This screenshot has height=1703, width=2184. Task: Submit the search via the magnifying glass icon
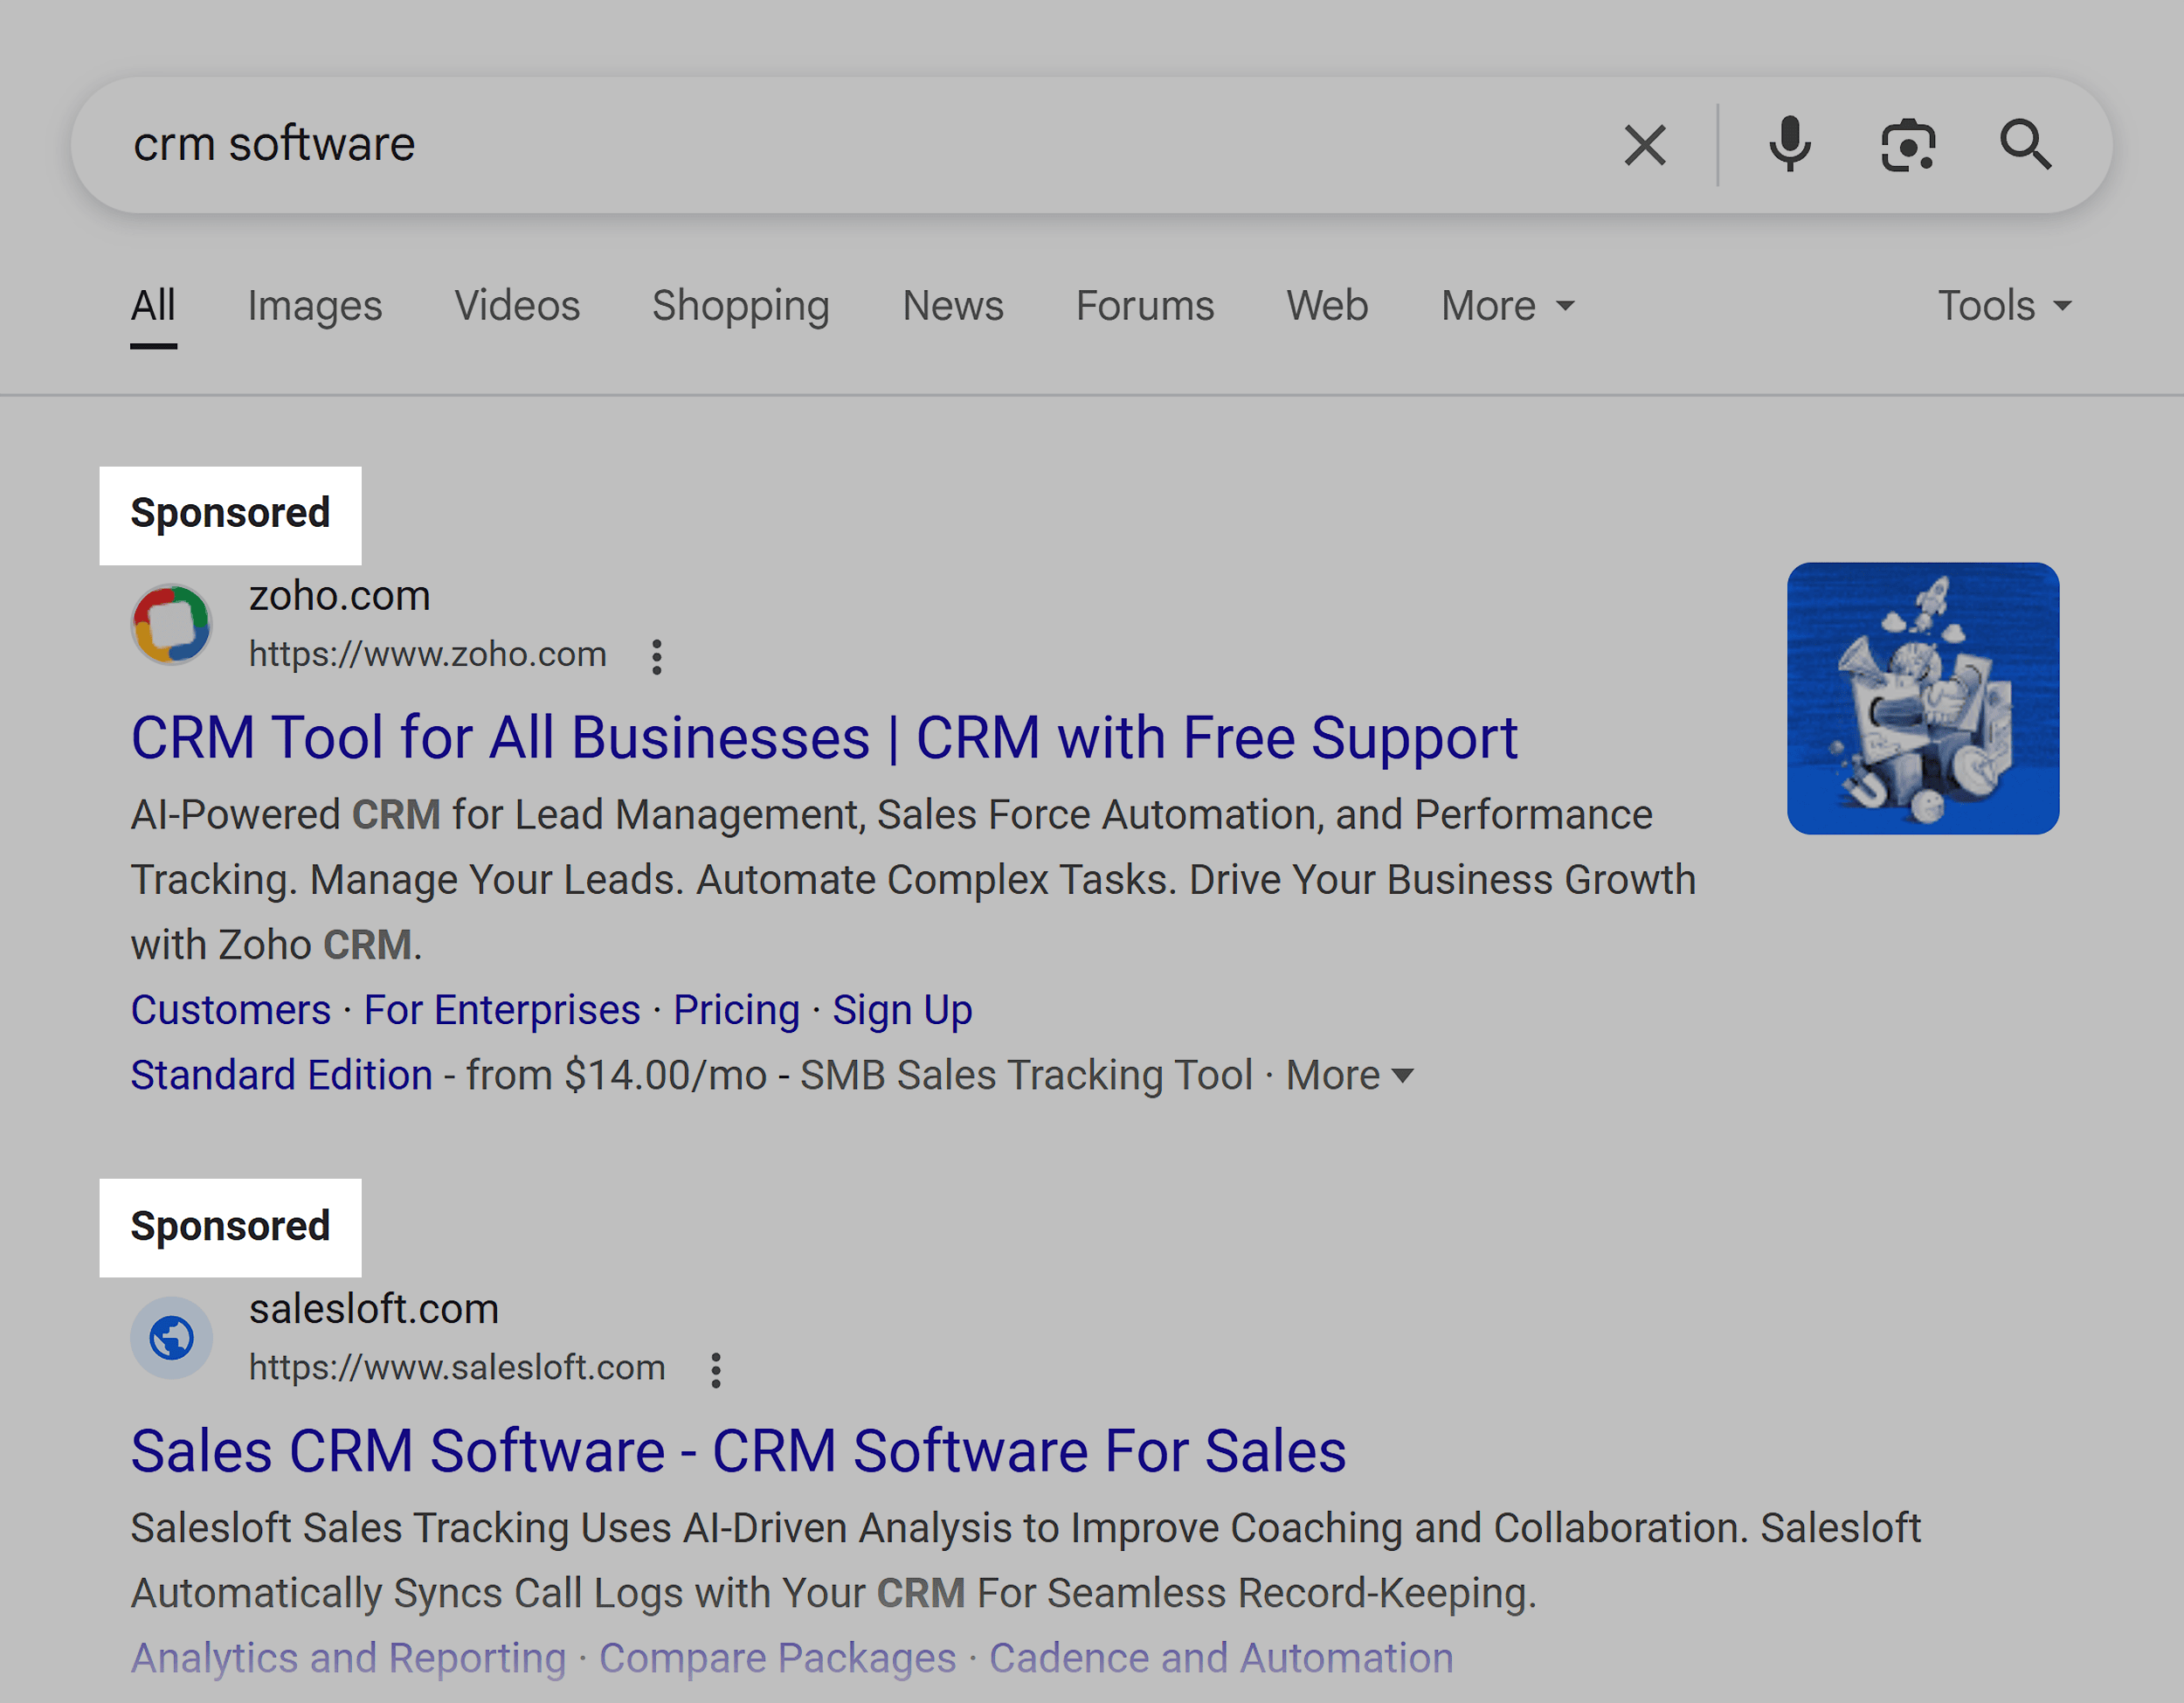coord(2026,144)
